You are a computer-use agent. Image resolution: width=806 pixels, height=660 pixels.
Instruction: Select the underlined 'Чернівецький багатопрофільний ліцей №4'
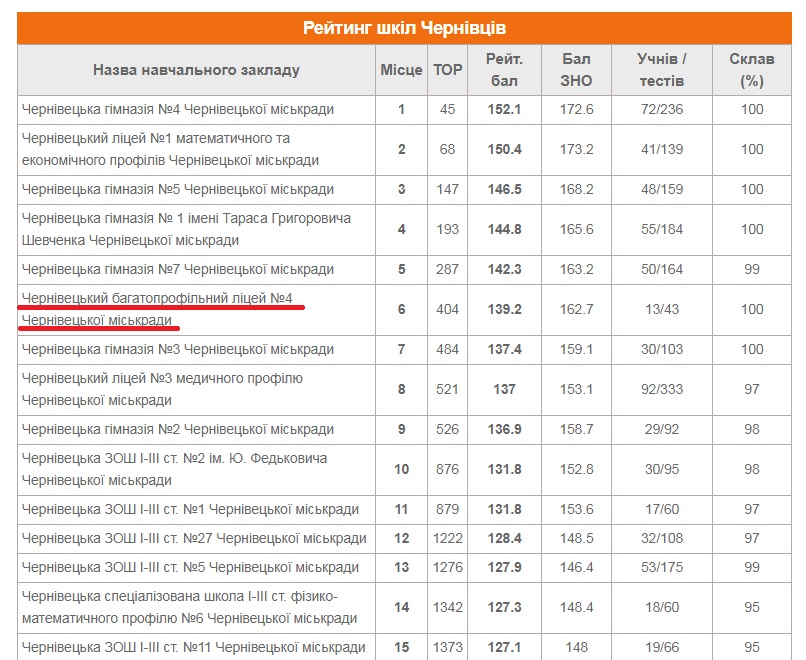(x=157, y=309)
